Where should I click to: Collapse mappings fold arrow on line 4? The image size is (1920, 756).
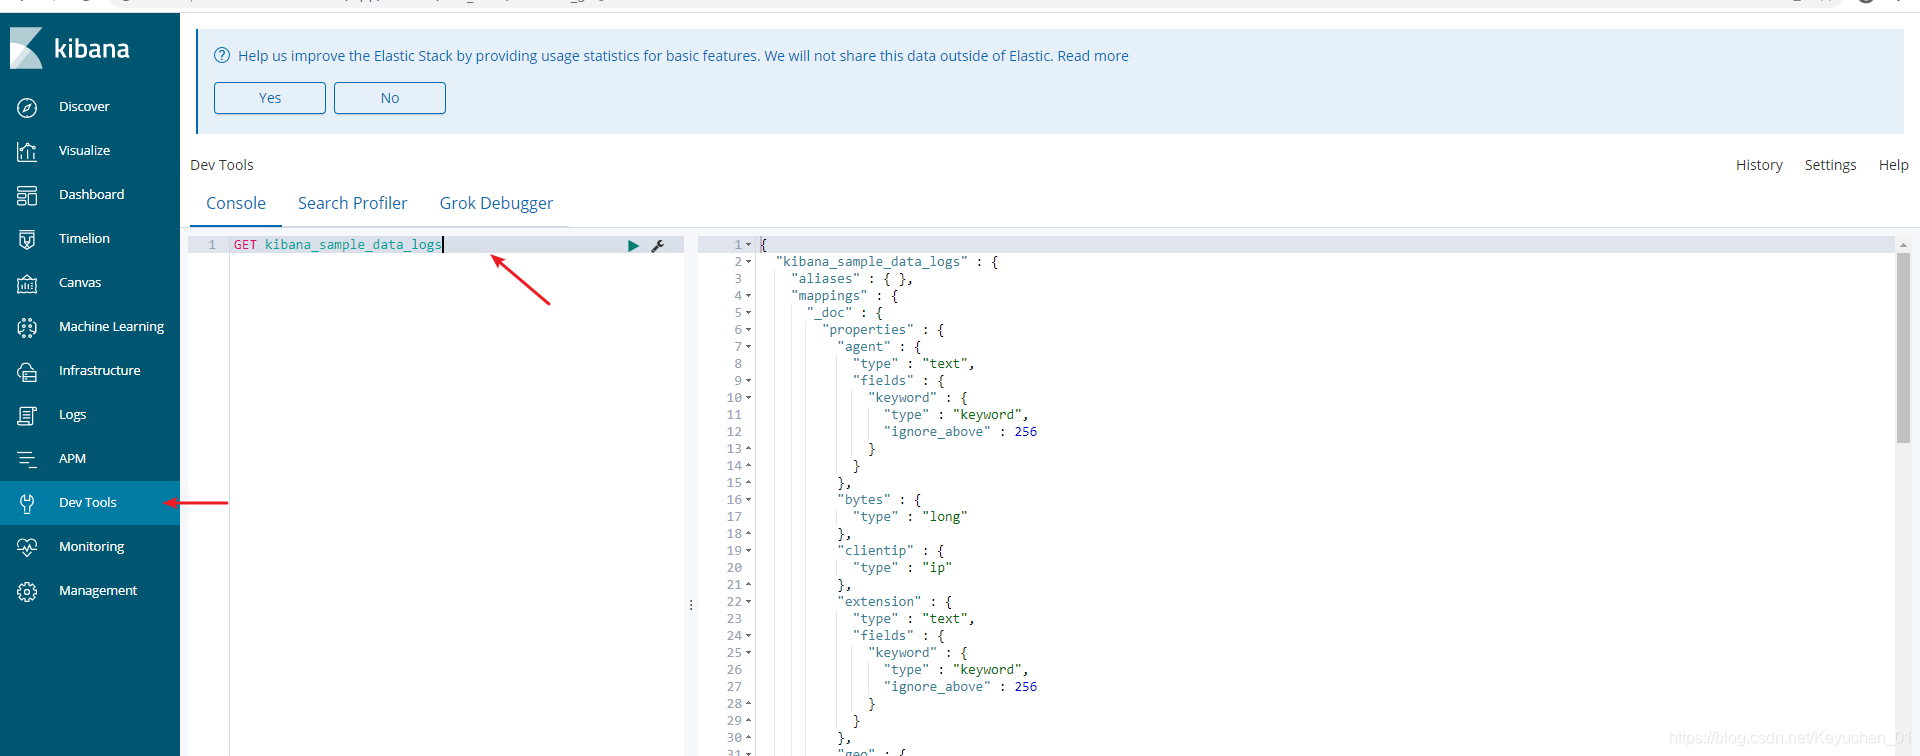pyautogui.click(x=748, y=296)
